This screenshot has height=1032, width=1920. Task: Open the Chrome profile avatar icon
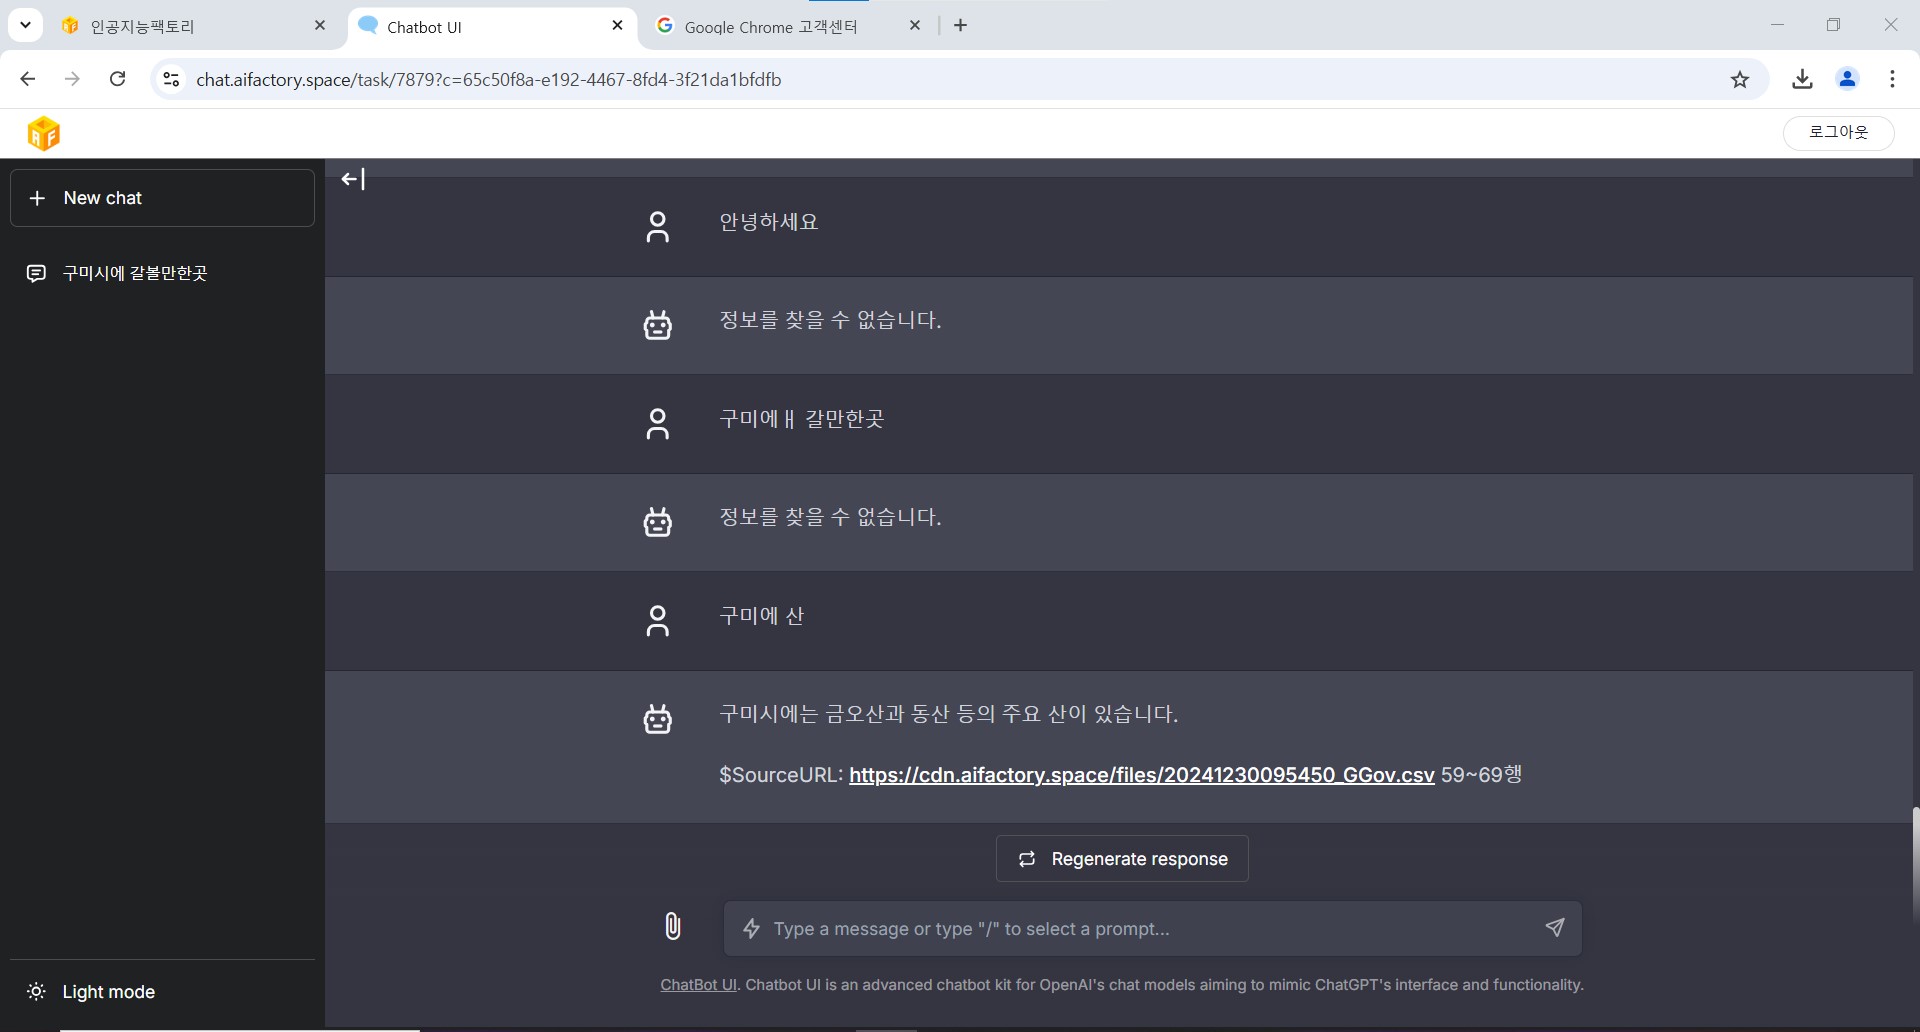coord(1847,80)
